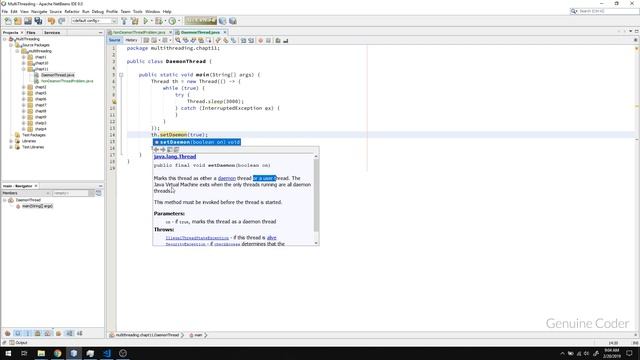Open the default config dropdown
Viewport: 640px width, 360px height.
point(94,21)
